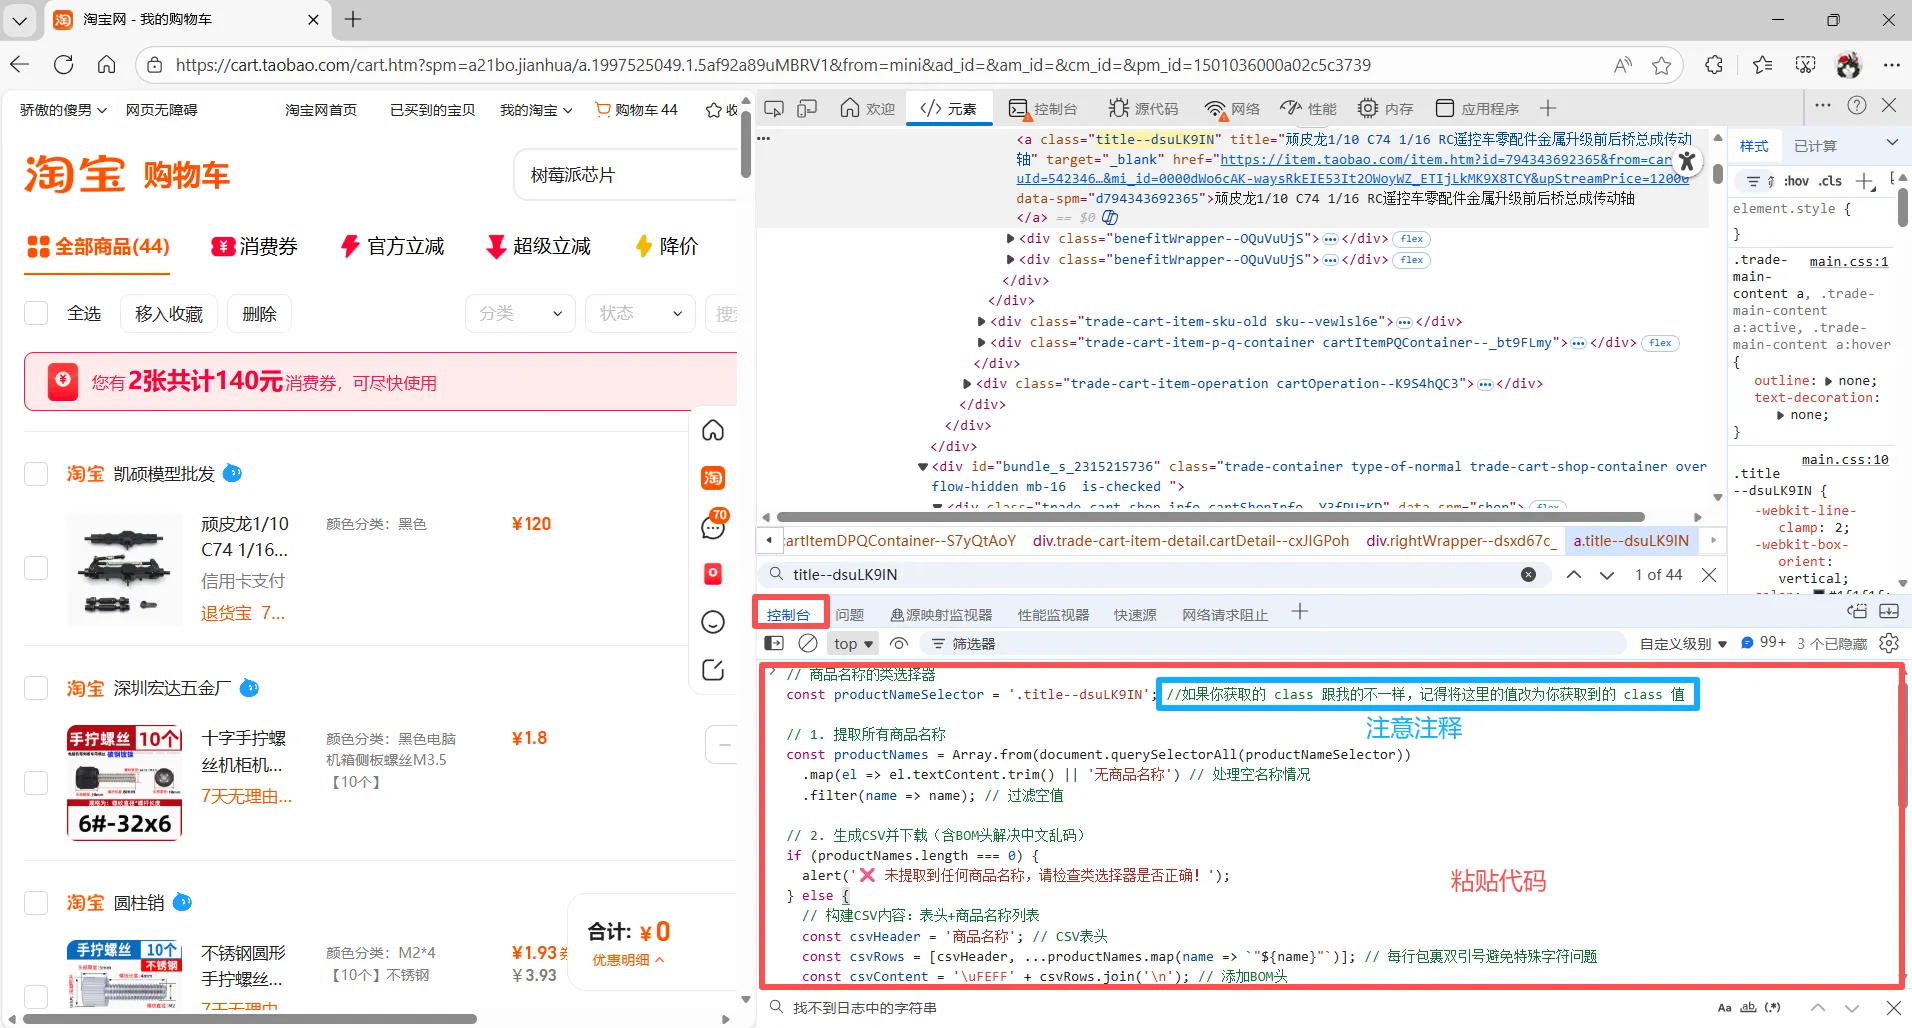This screenshot has width=1912, height=1028.
Task: Click the live expression eye icon
Action: (899, 644)
